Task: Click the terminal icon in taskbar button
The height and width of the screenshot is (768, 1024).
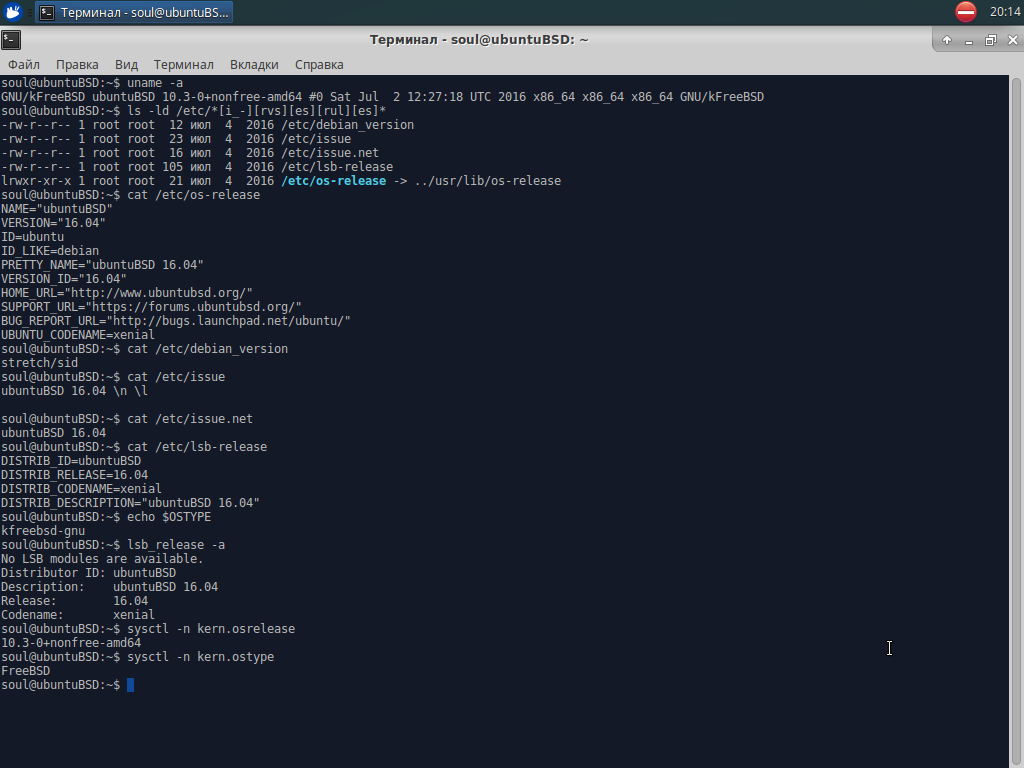Action: pyautogui.click(x=47, y=12)
